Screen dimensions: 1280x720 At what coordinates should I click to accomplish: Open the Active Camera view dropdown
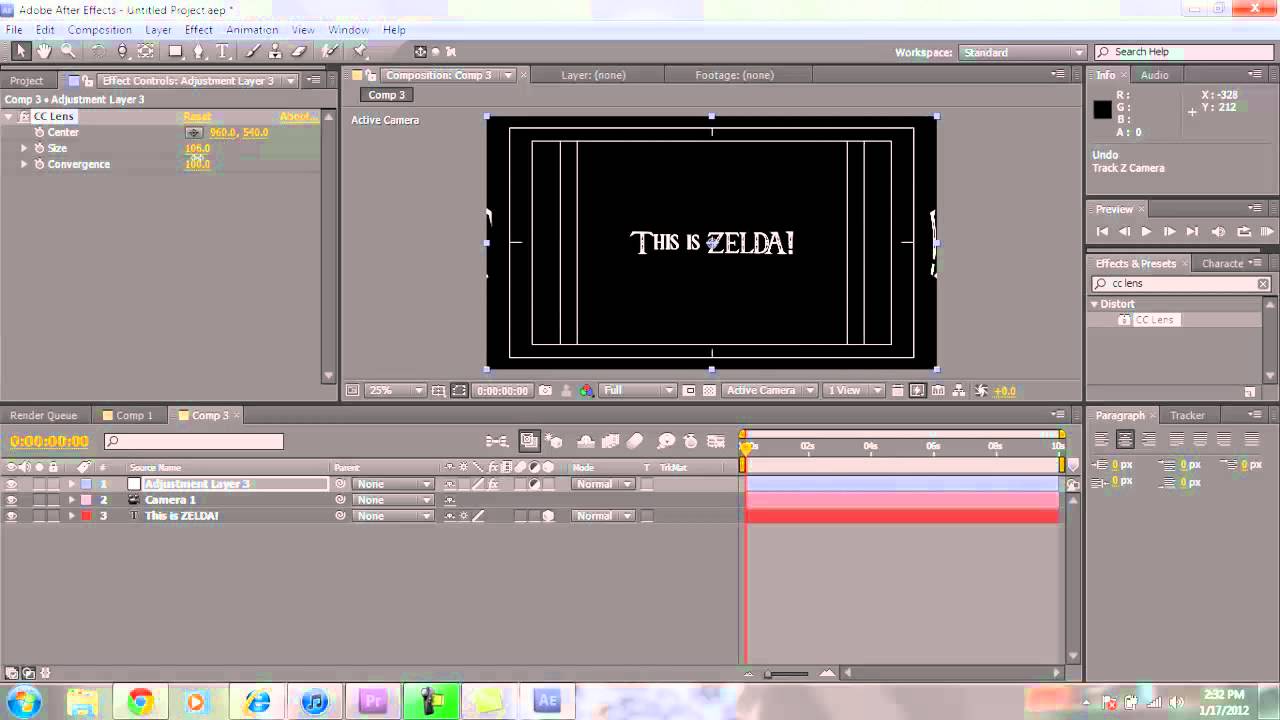[x=770, y=391]
